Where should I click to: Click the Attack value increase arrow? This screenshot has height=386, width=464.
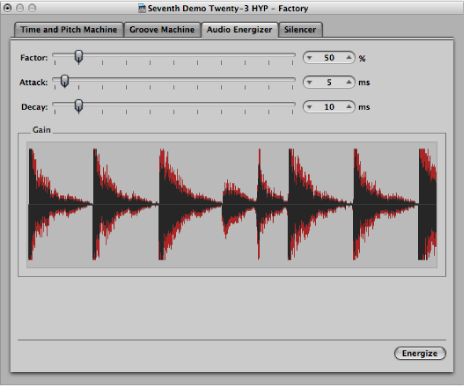[x=349, y=82]
